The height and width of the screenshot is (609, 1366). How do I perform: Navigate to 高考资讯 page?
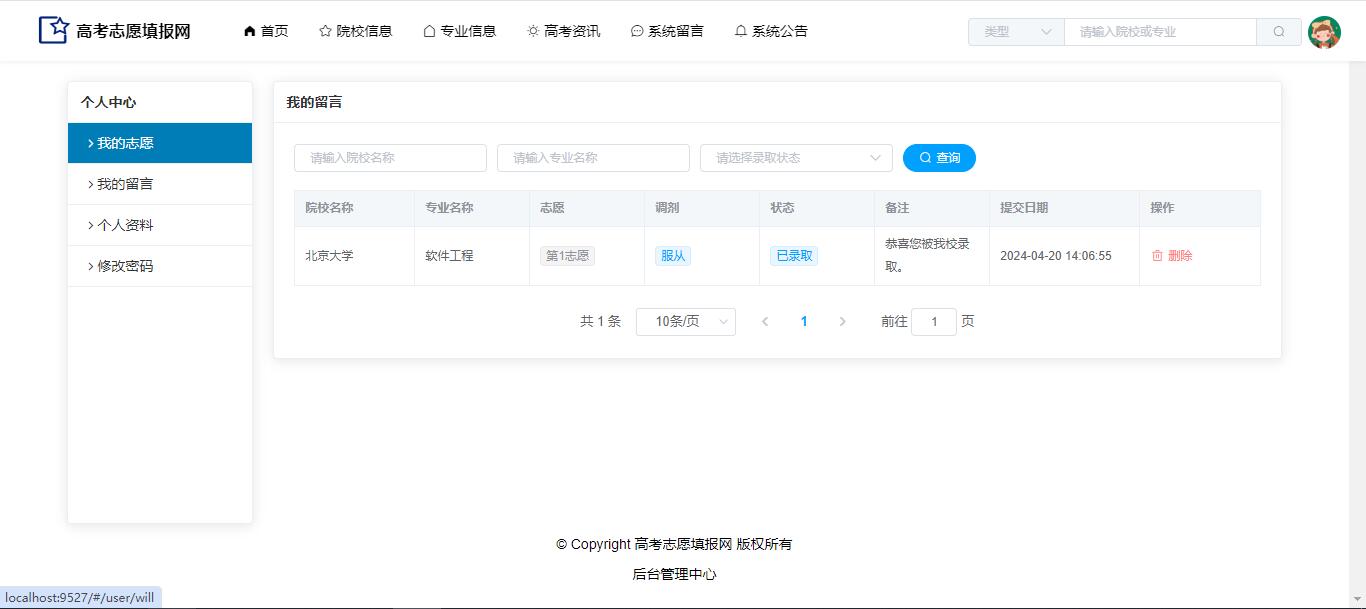click(x=564, y=31)
